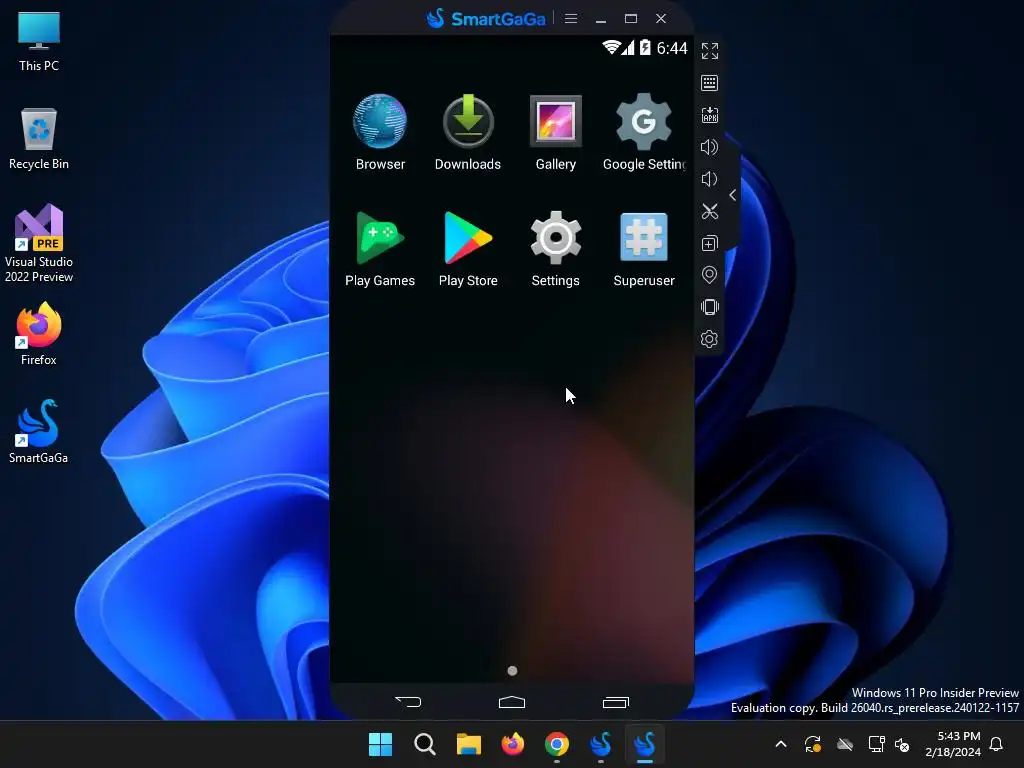Click the install APK icon

710,115
